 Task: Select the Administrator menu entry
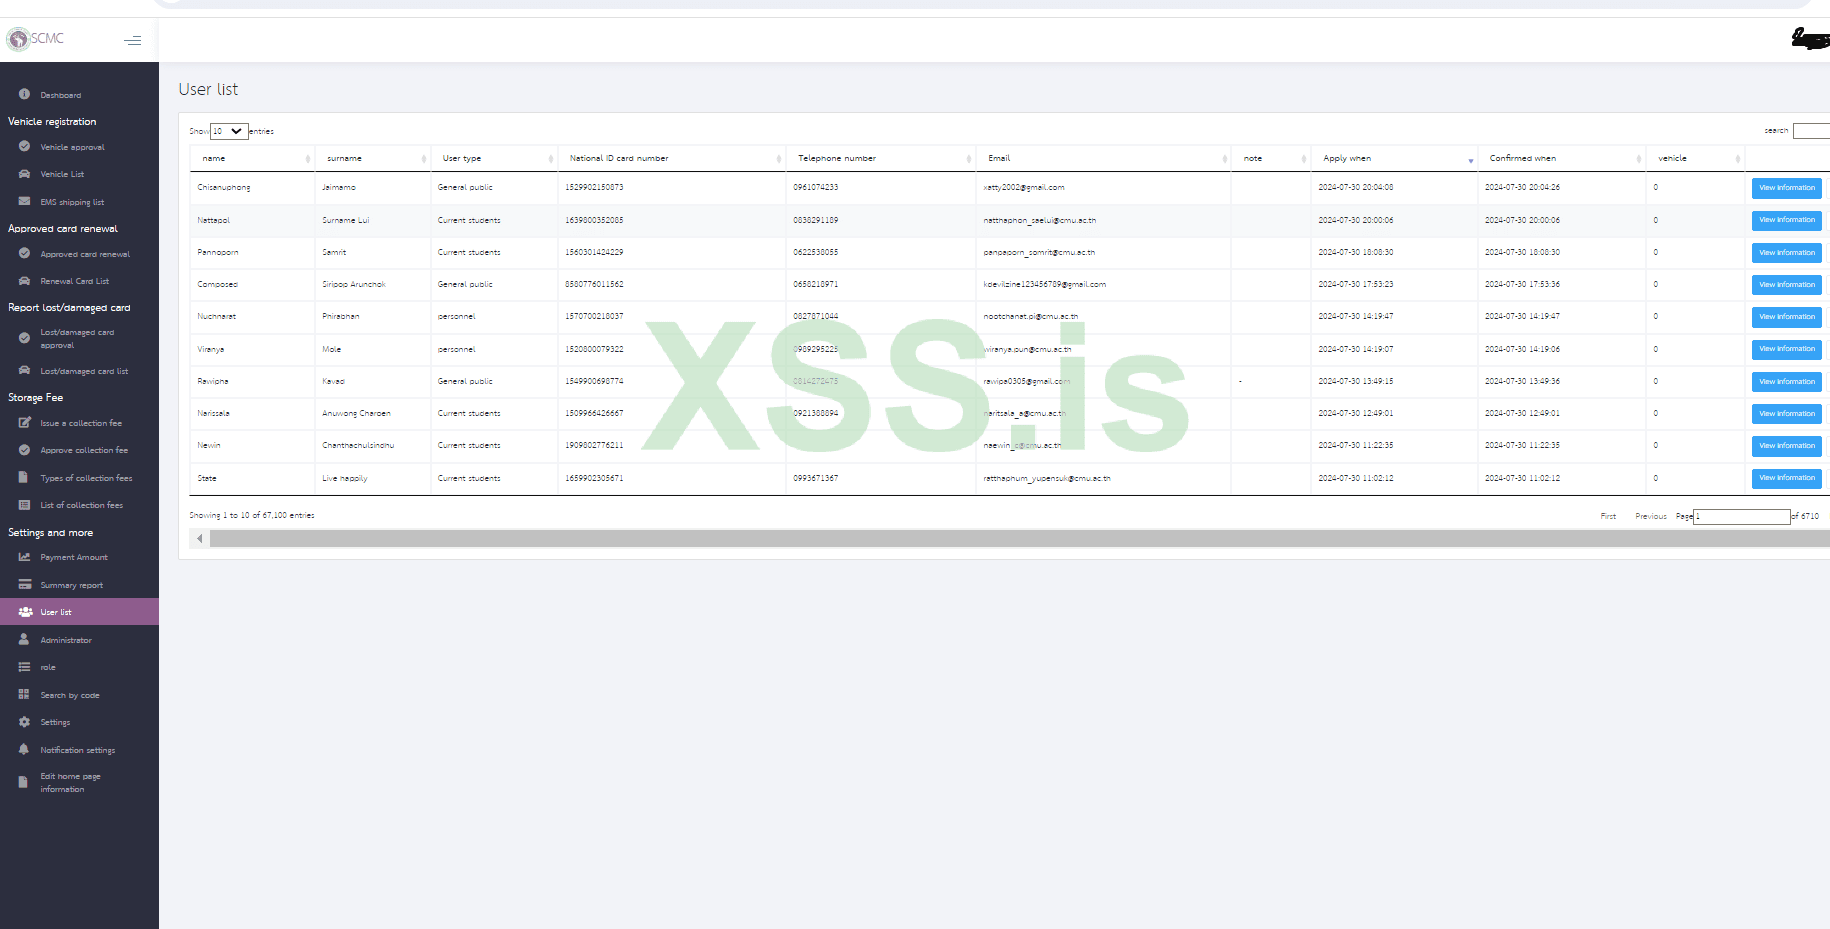click(x=66, y=640)
